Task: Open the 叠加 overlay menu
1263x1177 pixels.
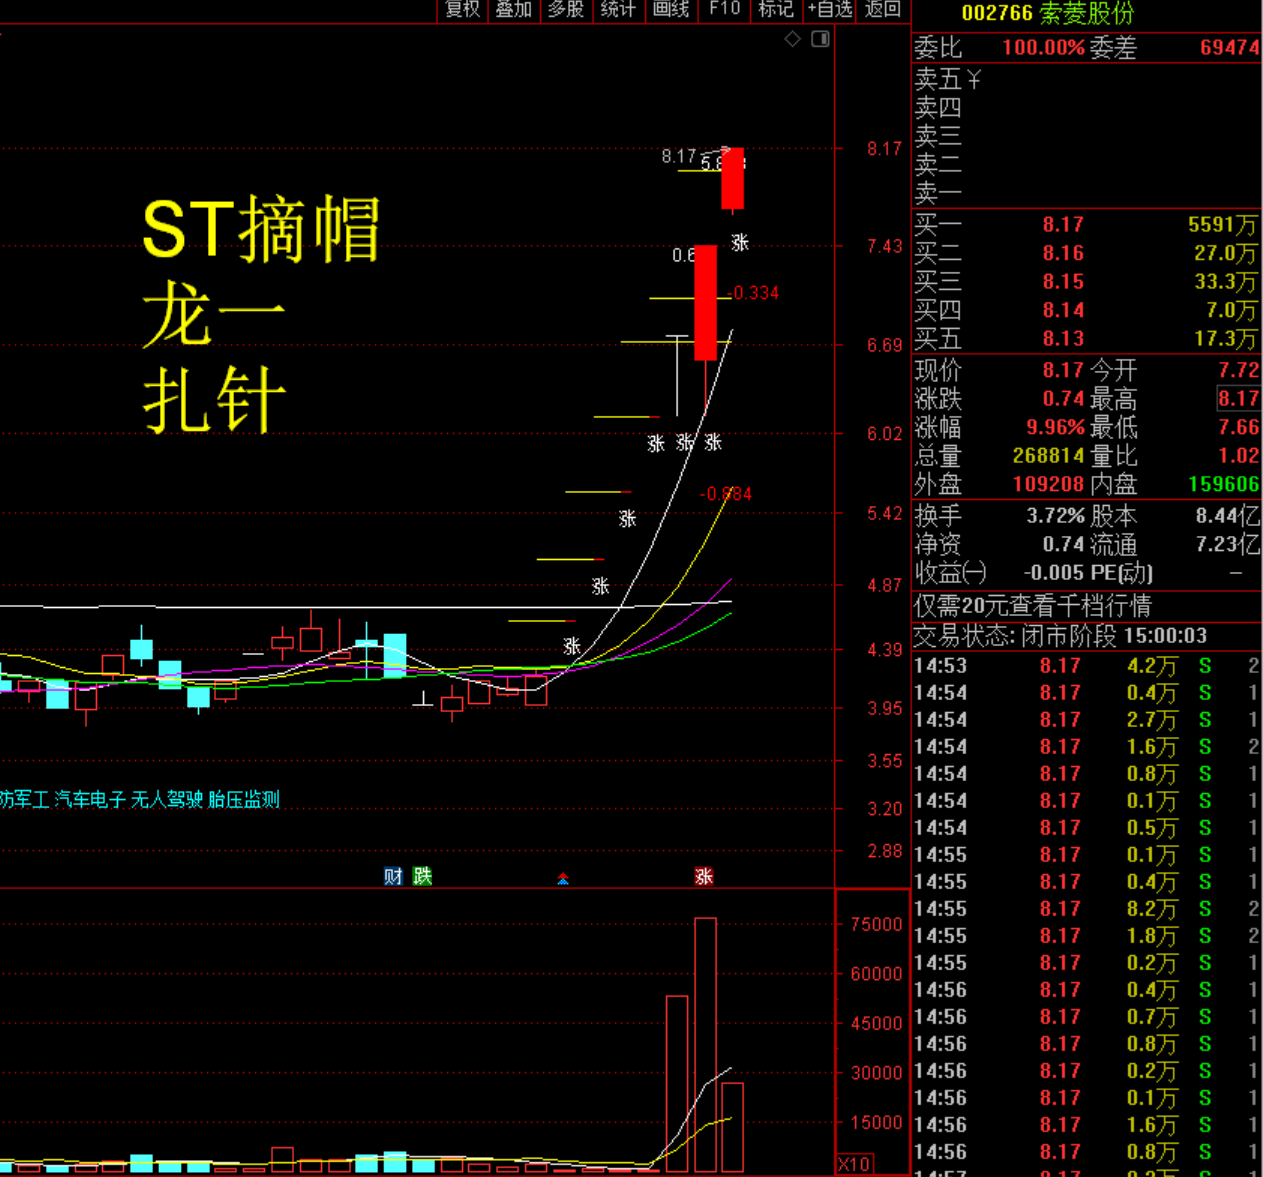Action: pyautogui.click(x=514, y=10)
